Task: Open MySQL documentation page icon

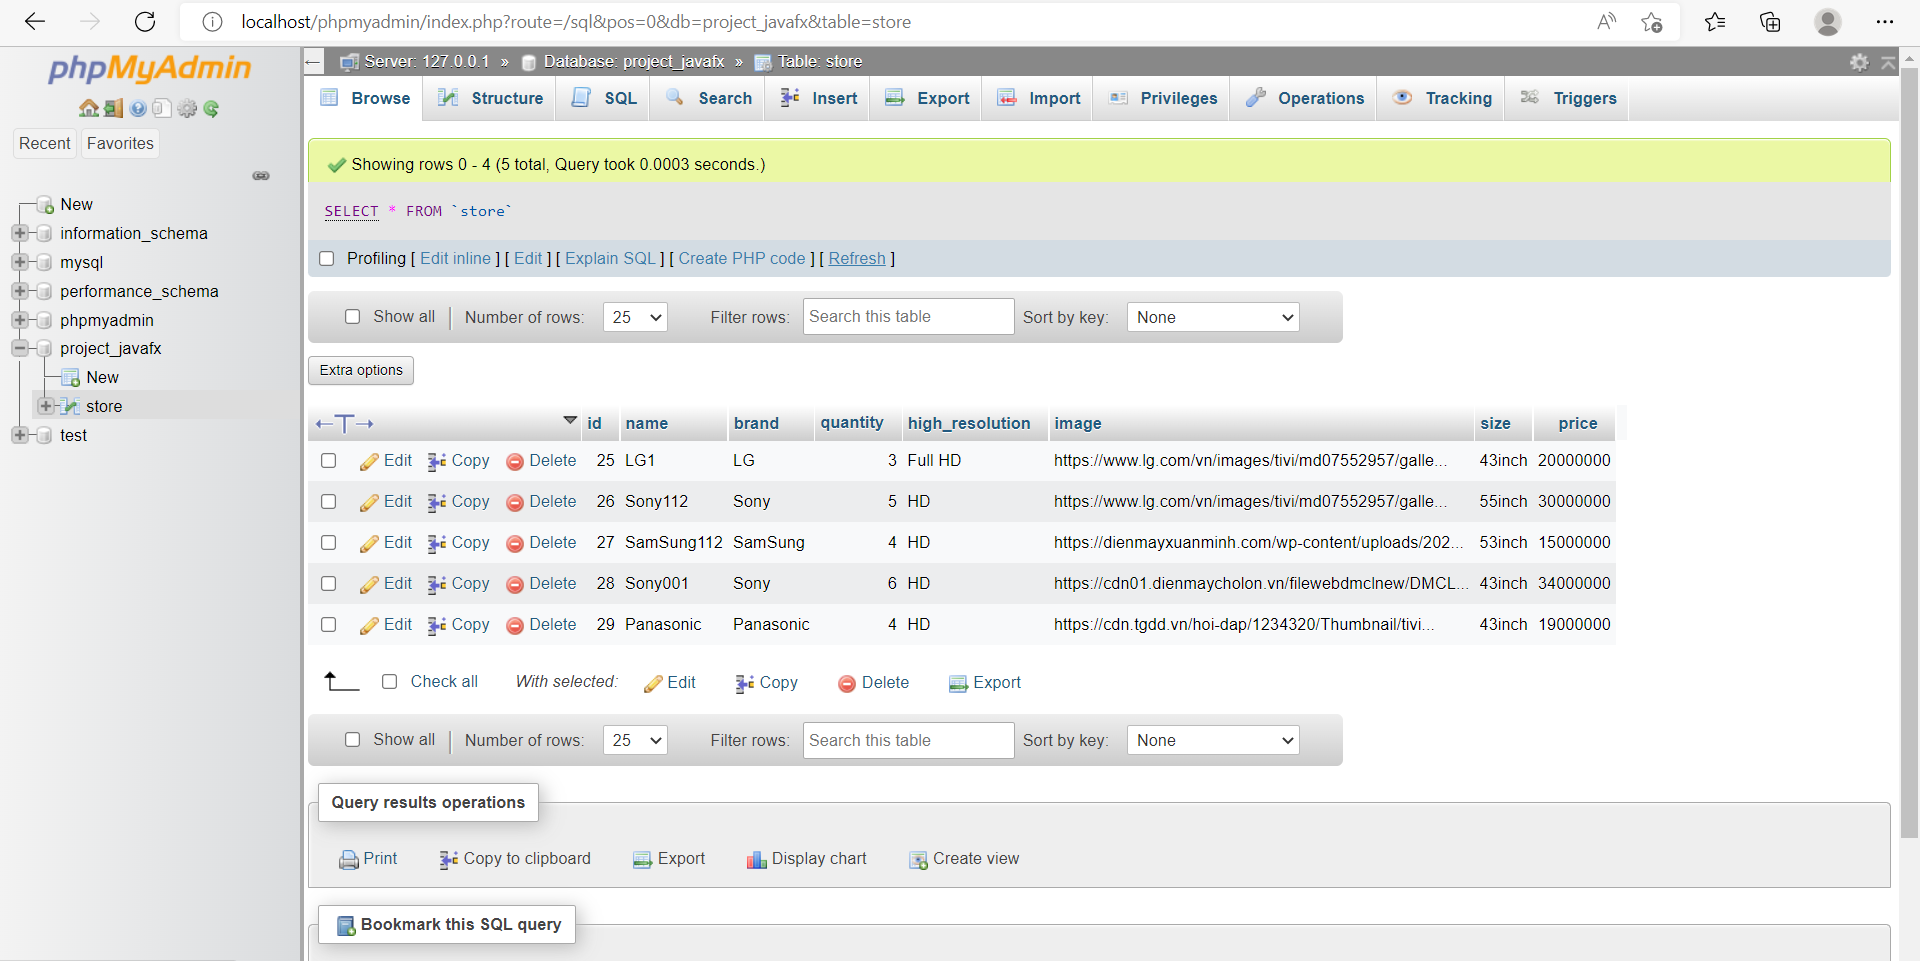Action: click(x=162, y=108)
